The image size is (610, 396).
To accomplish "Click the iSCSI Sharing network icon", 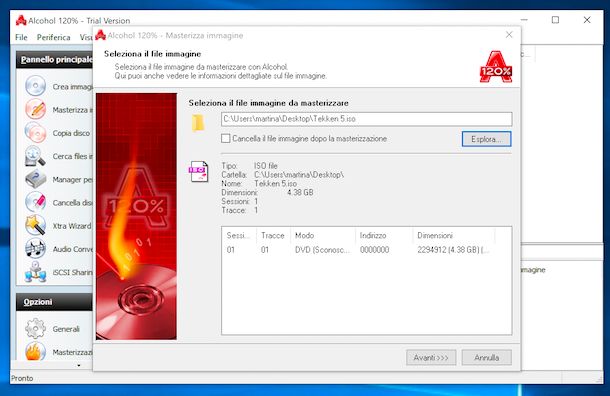I will tap(35, 272).
